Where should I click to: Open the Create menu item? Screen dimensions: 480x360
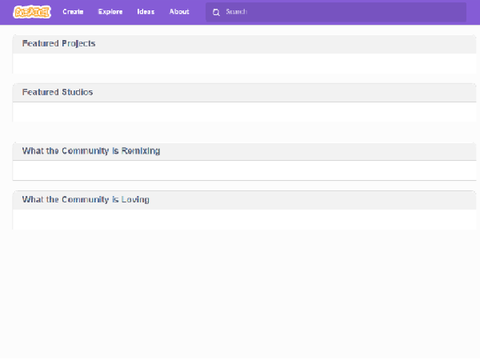click(x=73, y=12)
